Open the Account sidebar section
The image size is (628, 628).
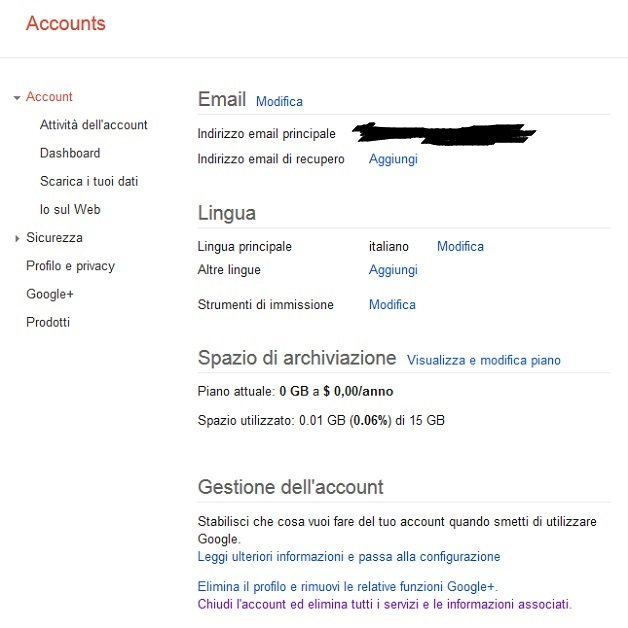tap(49, 97)
